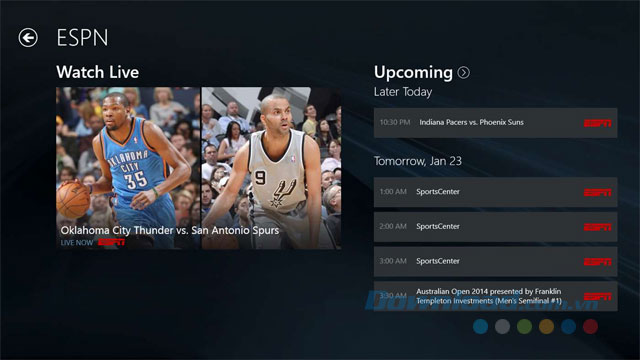
Task: Open Oklahoma City Thunder vs. Spurs live tile
Action: coord(198,168)
